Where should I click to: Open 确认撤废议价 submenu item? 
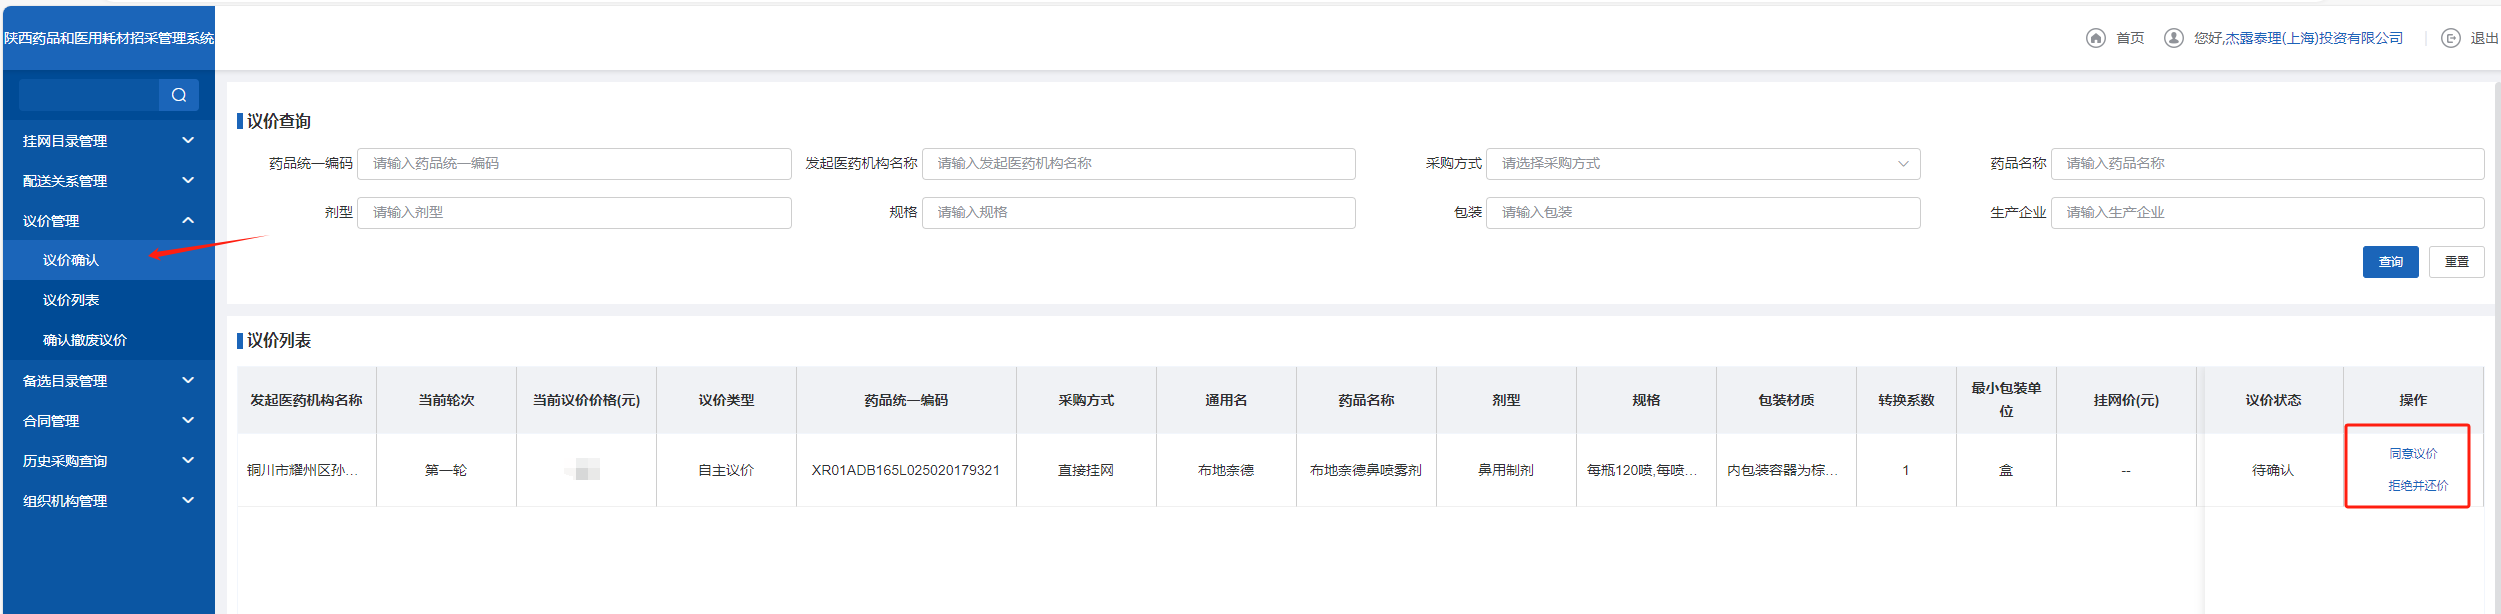(x=85, y=340)
